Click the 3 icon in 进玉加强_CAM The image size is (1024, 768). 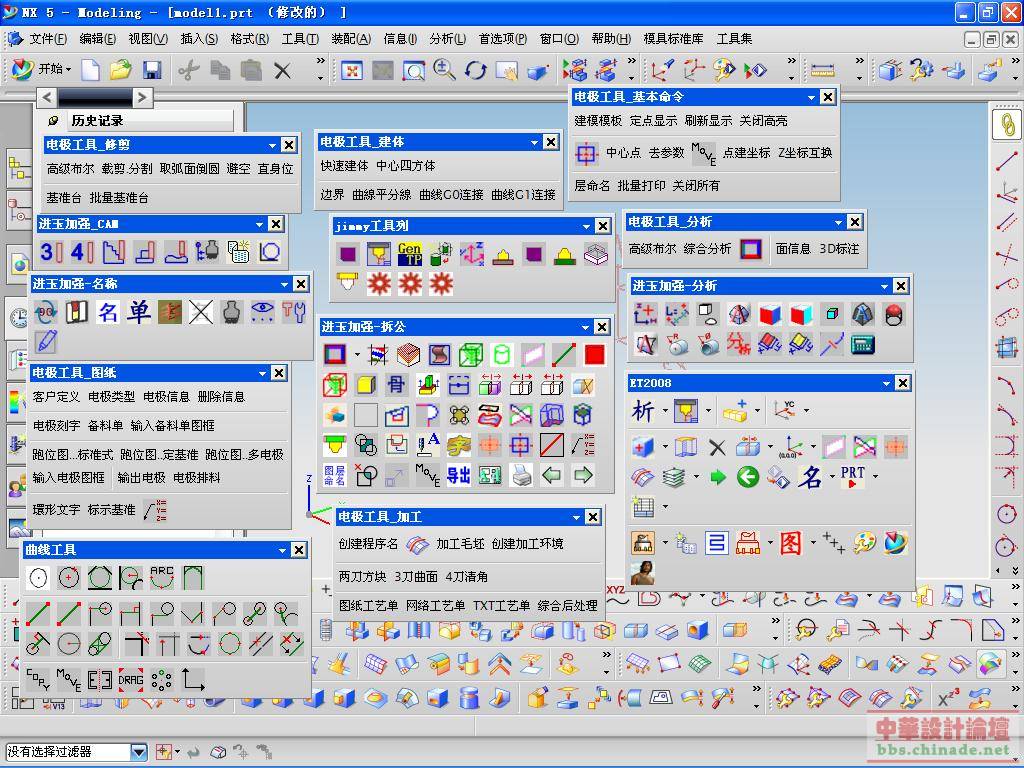(52, 252)
